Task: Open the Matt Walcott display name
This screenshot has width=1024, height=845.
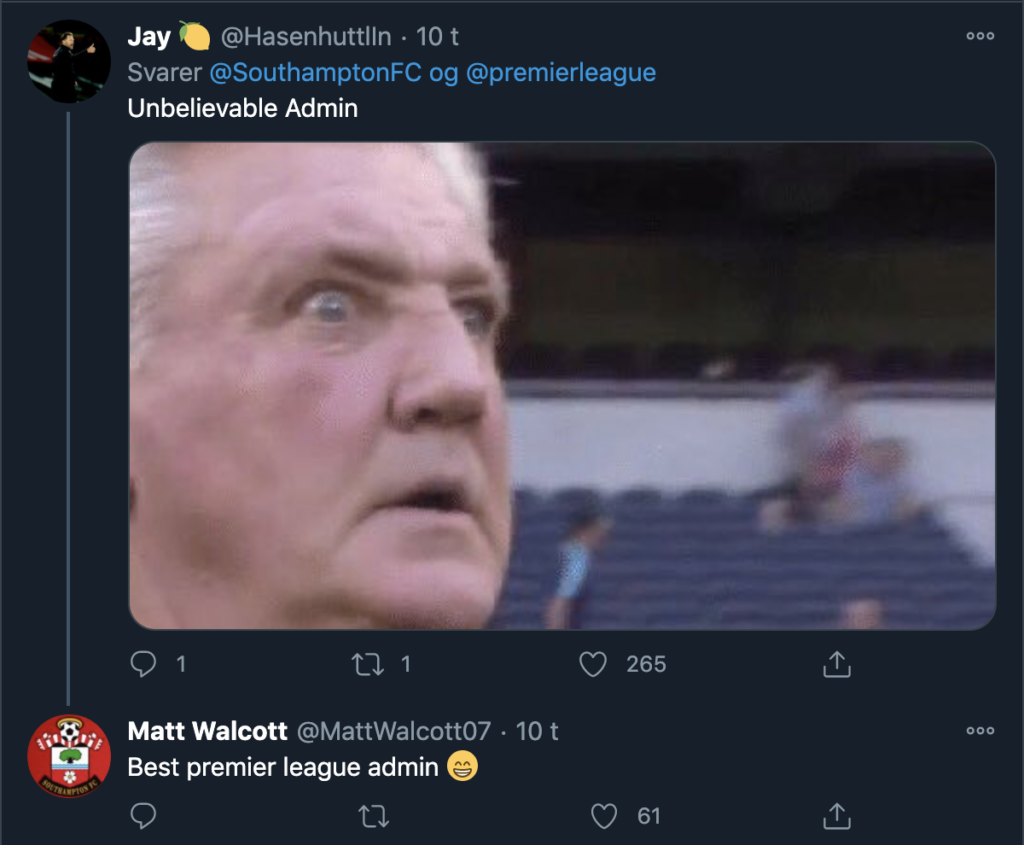Action: click(207, 731)
